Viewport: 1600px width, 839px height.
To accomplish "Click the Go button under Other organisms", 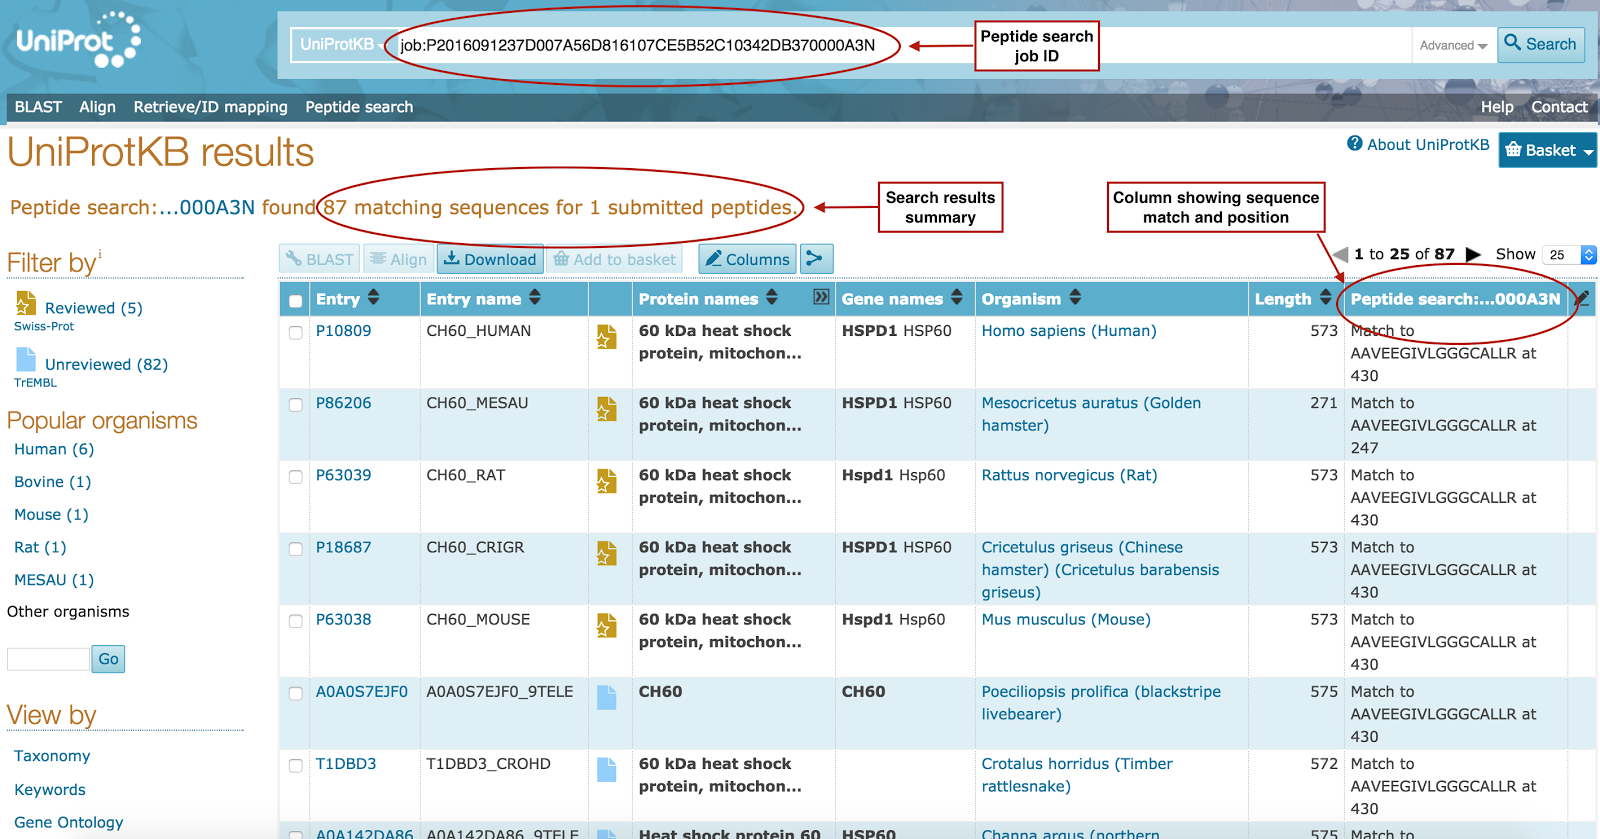I will pos(108,658).
